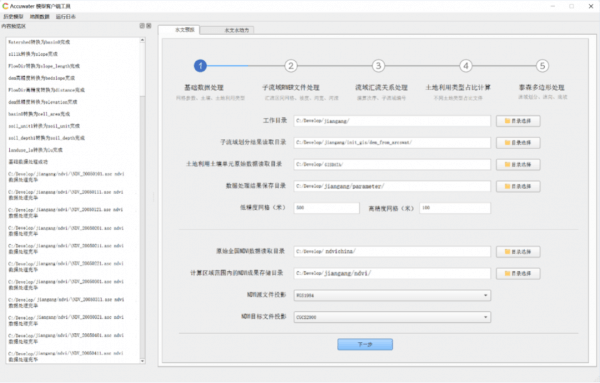The height and width of the screenshot is (383, 600).
Task: Click the log panel scrollbar up arrow
Action: pyautogui.click(x=142, y=40)
